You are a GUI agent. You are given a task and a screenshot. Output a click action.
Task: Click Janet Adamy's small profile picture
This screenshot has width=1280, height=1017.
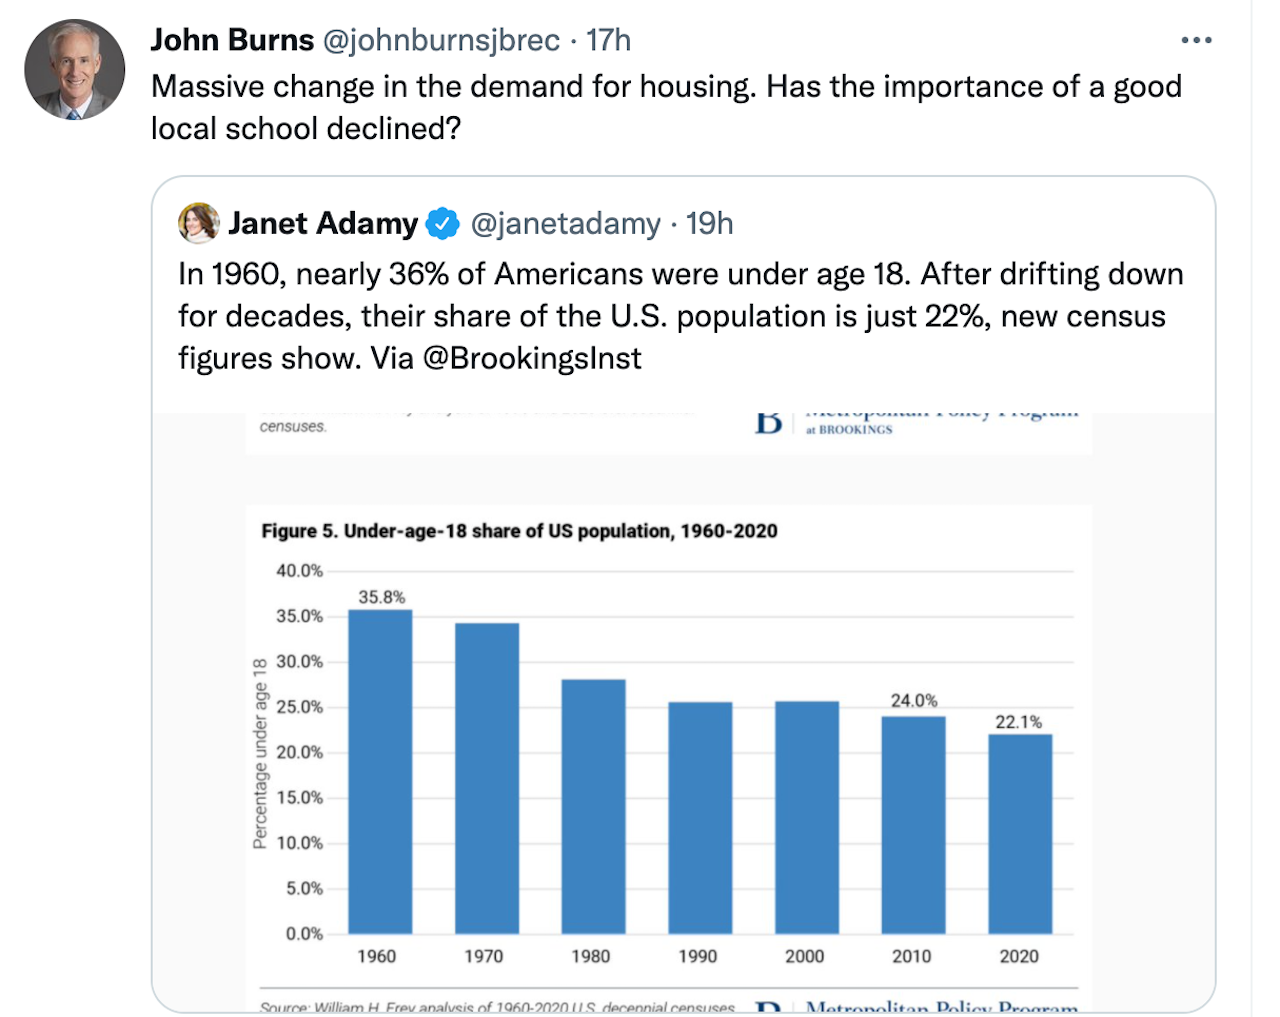198,223
